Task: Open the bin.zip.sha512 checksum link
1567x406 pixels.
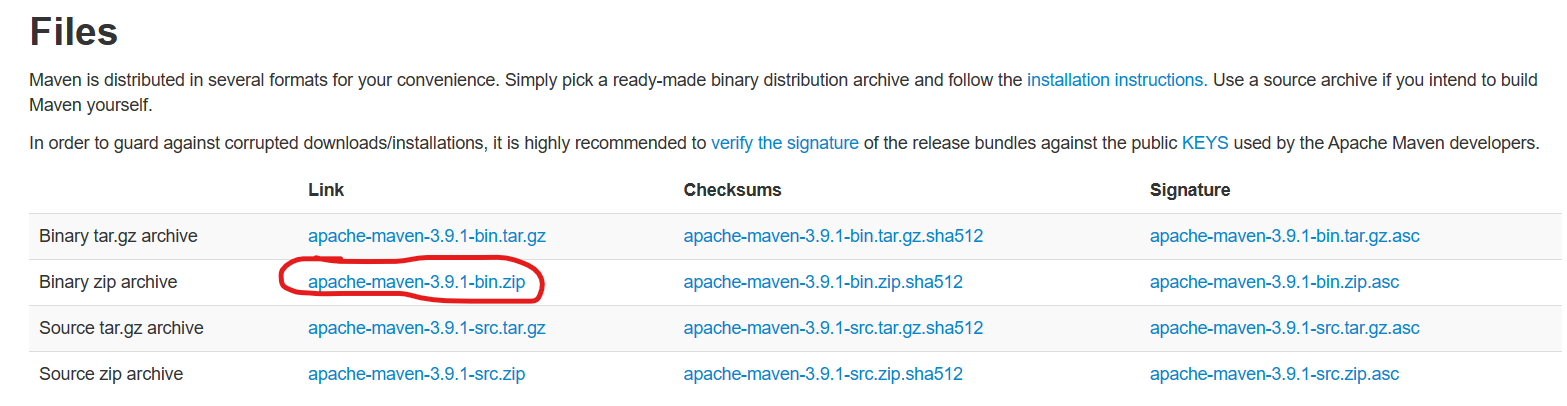Action: tap(823, 283)
